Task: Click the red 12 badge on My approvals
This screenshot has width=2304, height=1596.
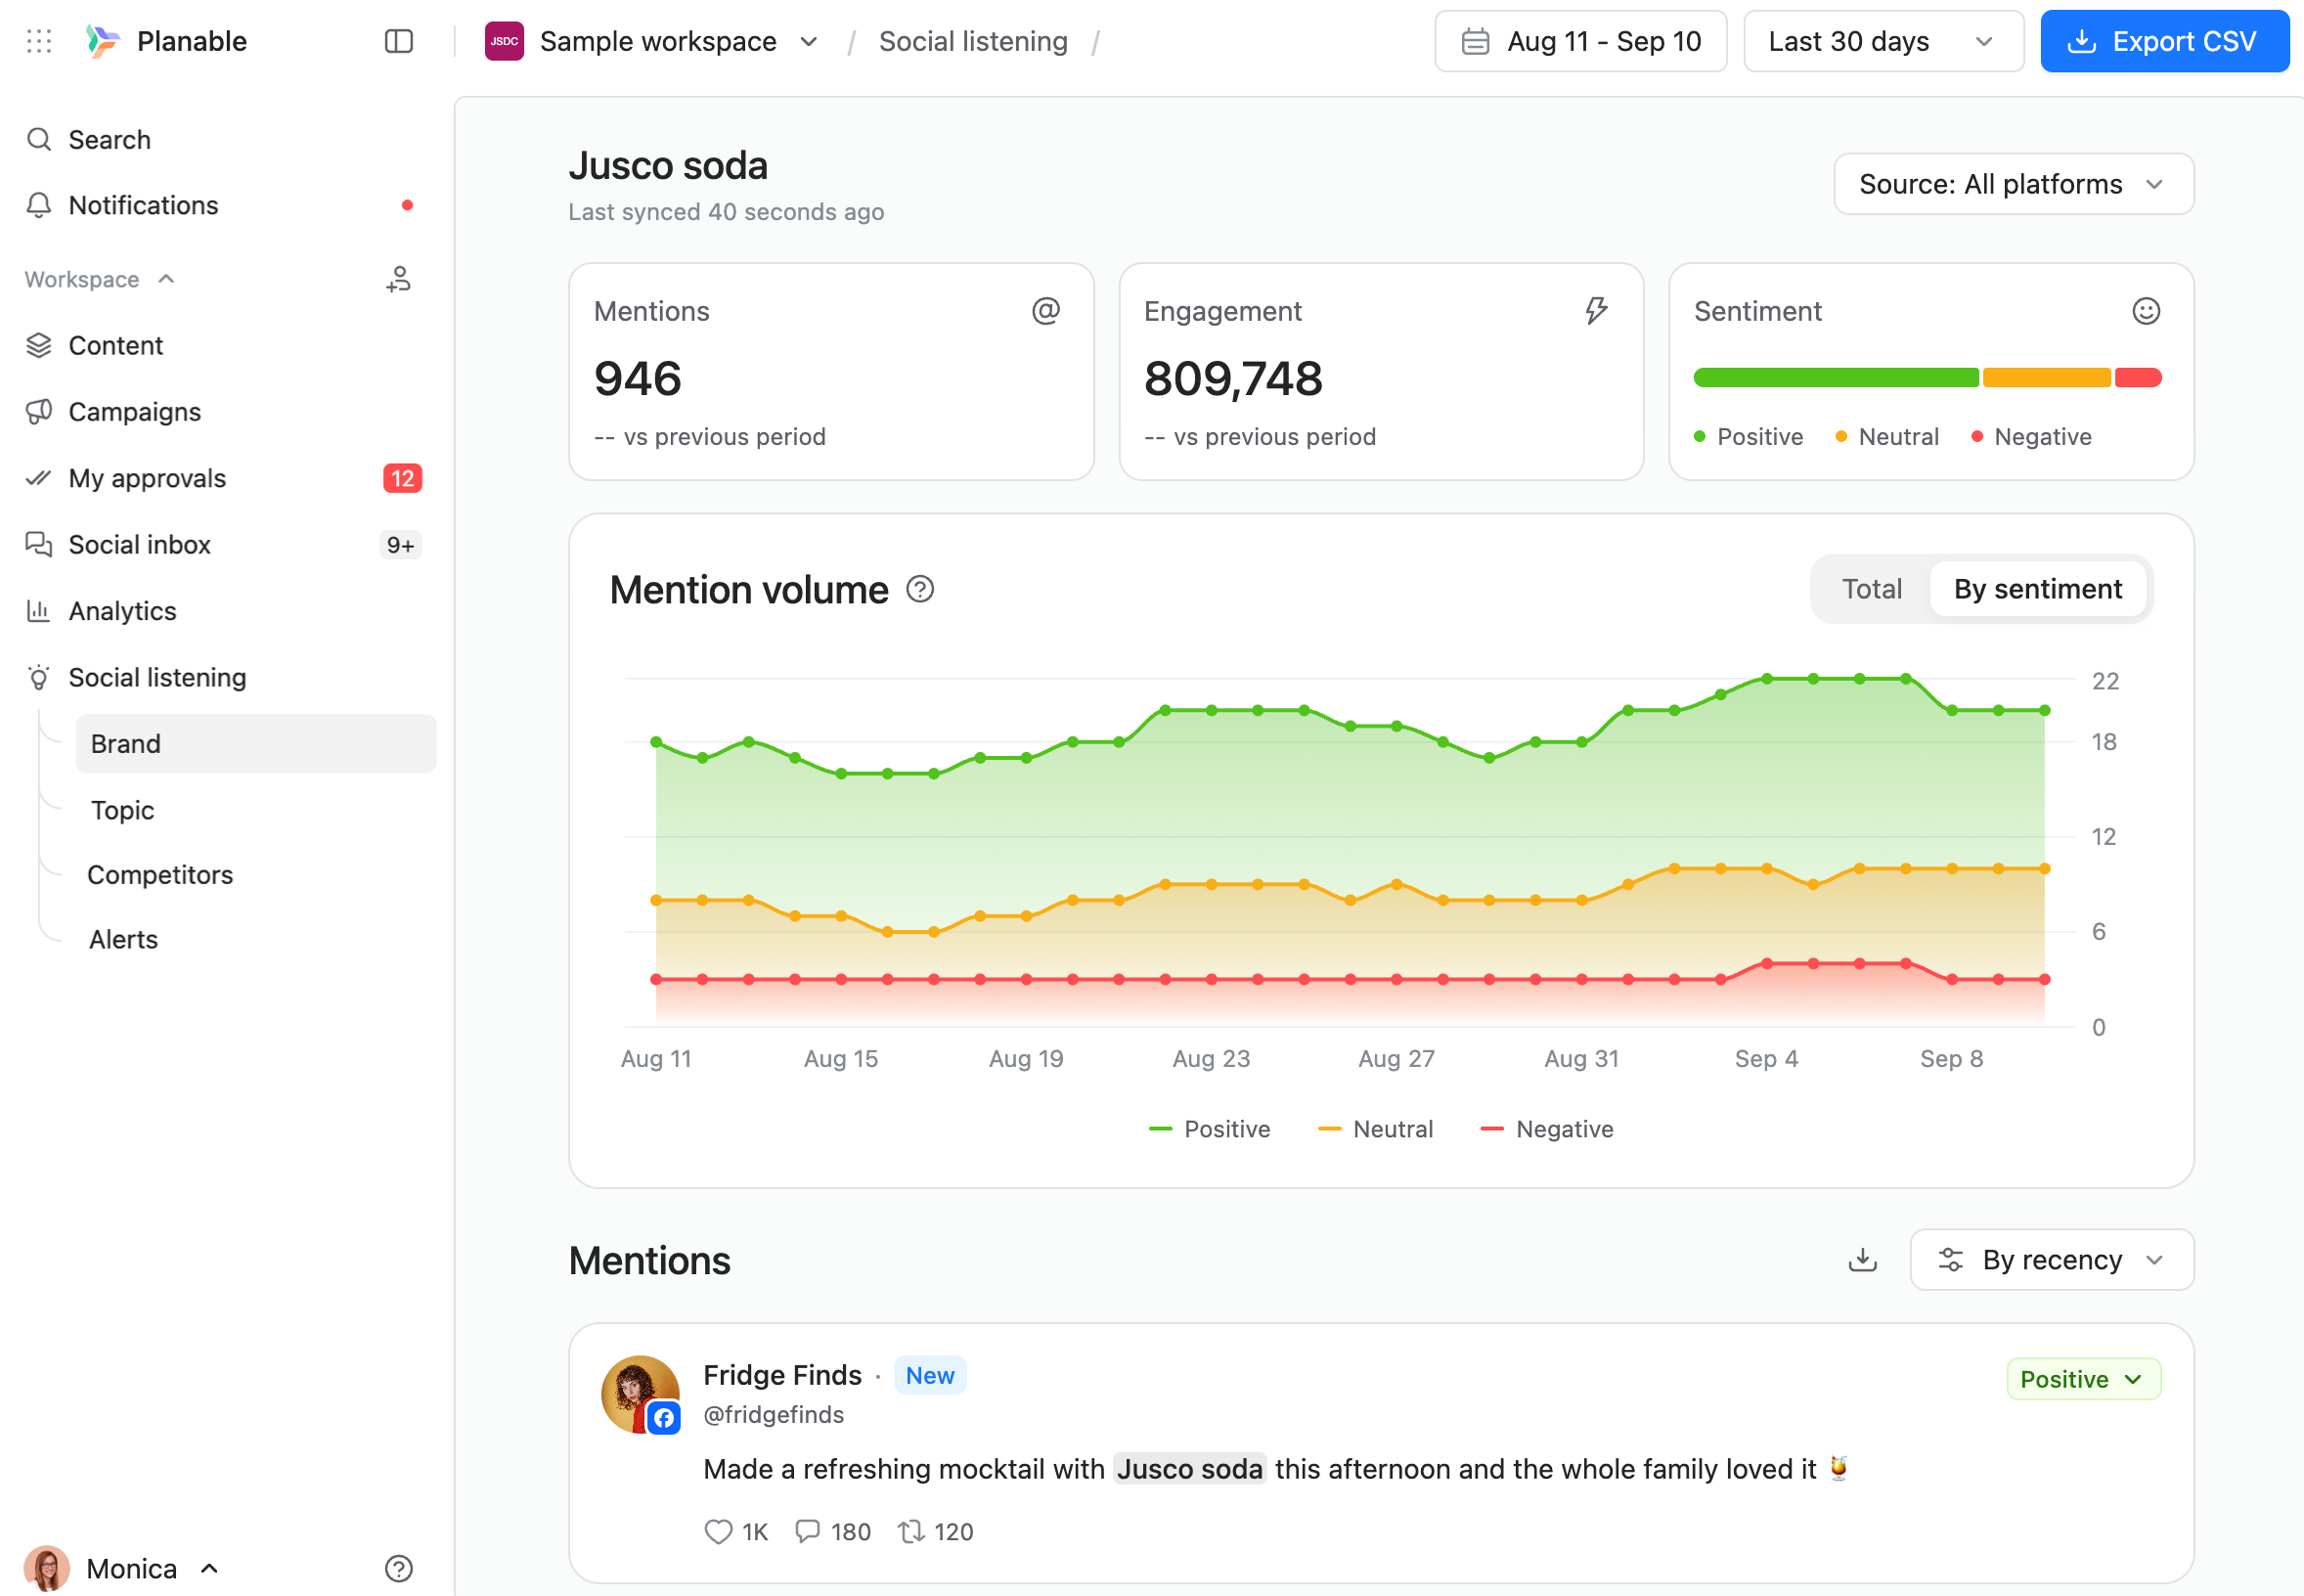Action: 402,478
